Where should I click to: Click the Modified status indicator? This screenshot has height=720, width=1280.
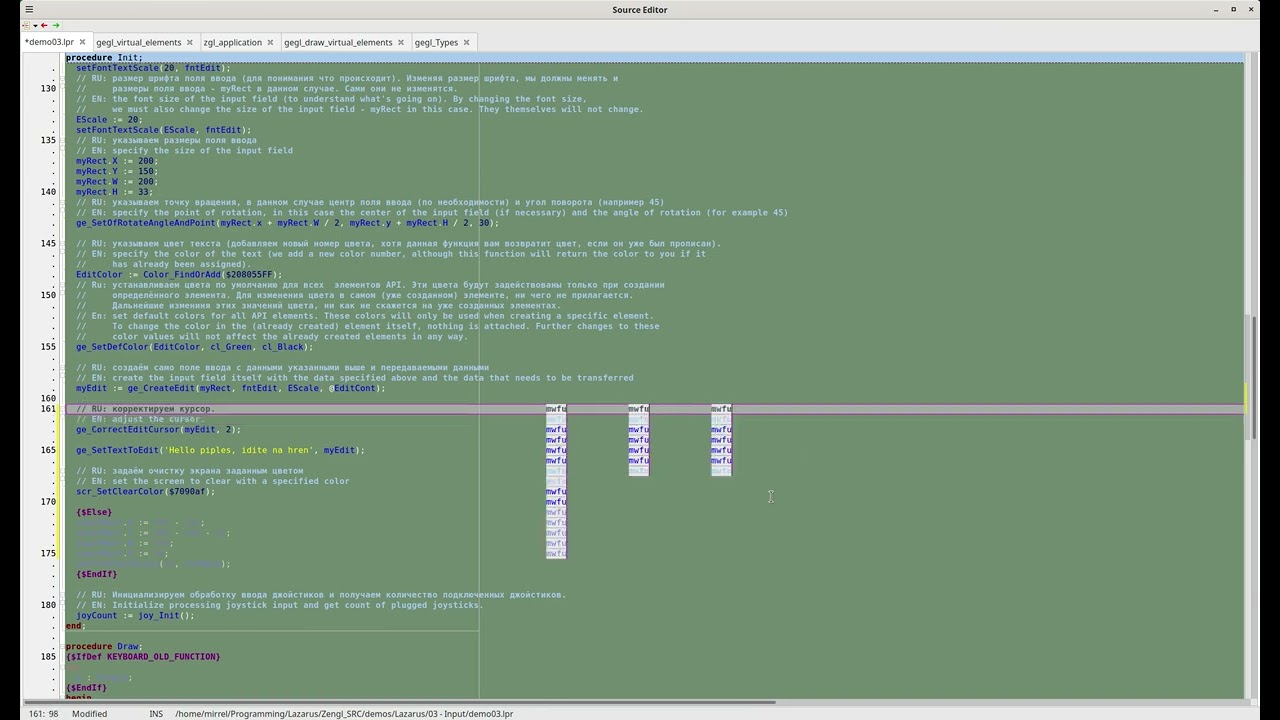[x=89, y=714]
